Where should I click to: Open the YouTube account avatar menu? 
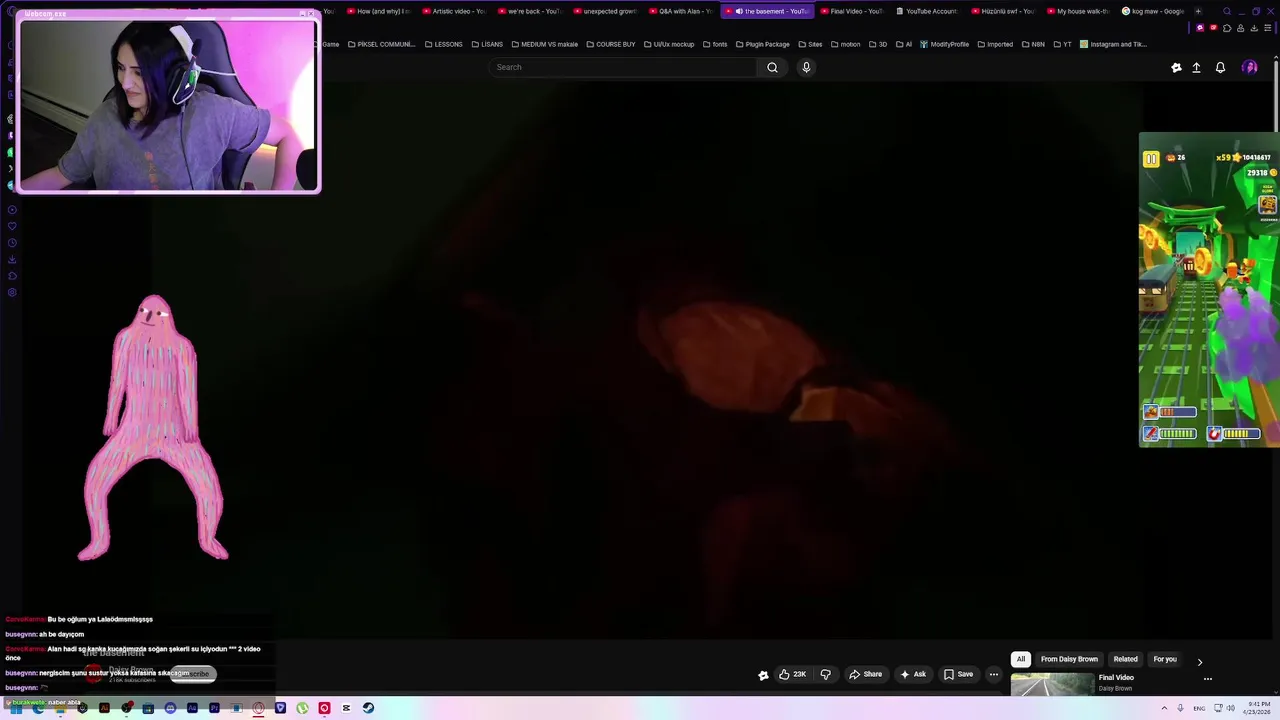1250,67
